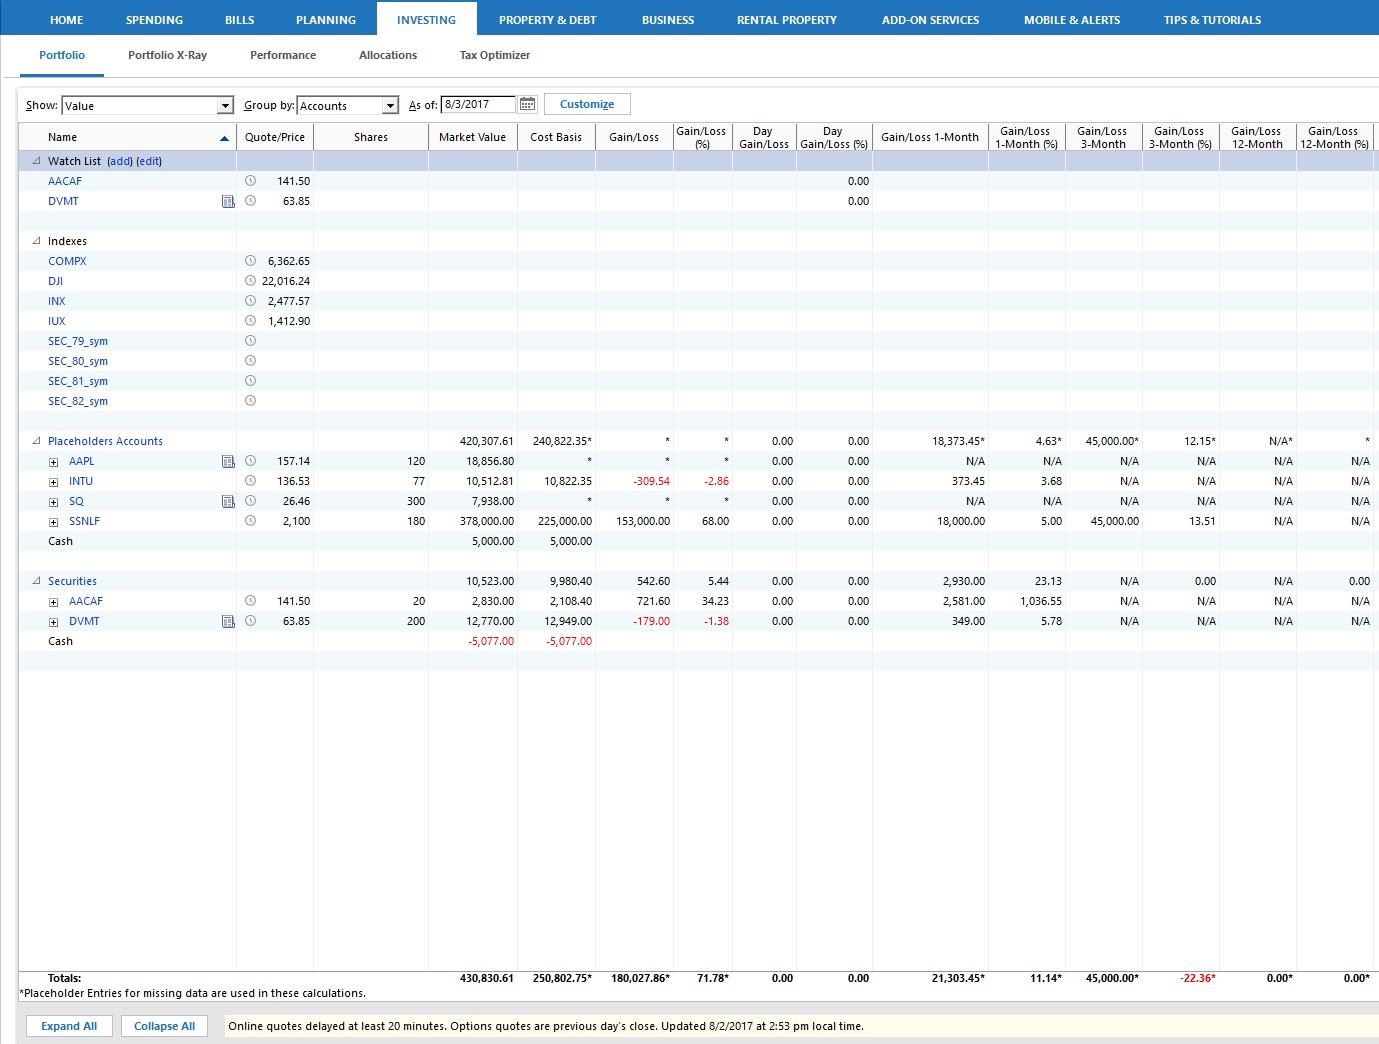1379x1044 pixels.
Task: Expand the AAPL holding row
Action: [x=54, y=462]
